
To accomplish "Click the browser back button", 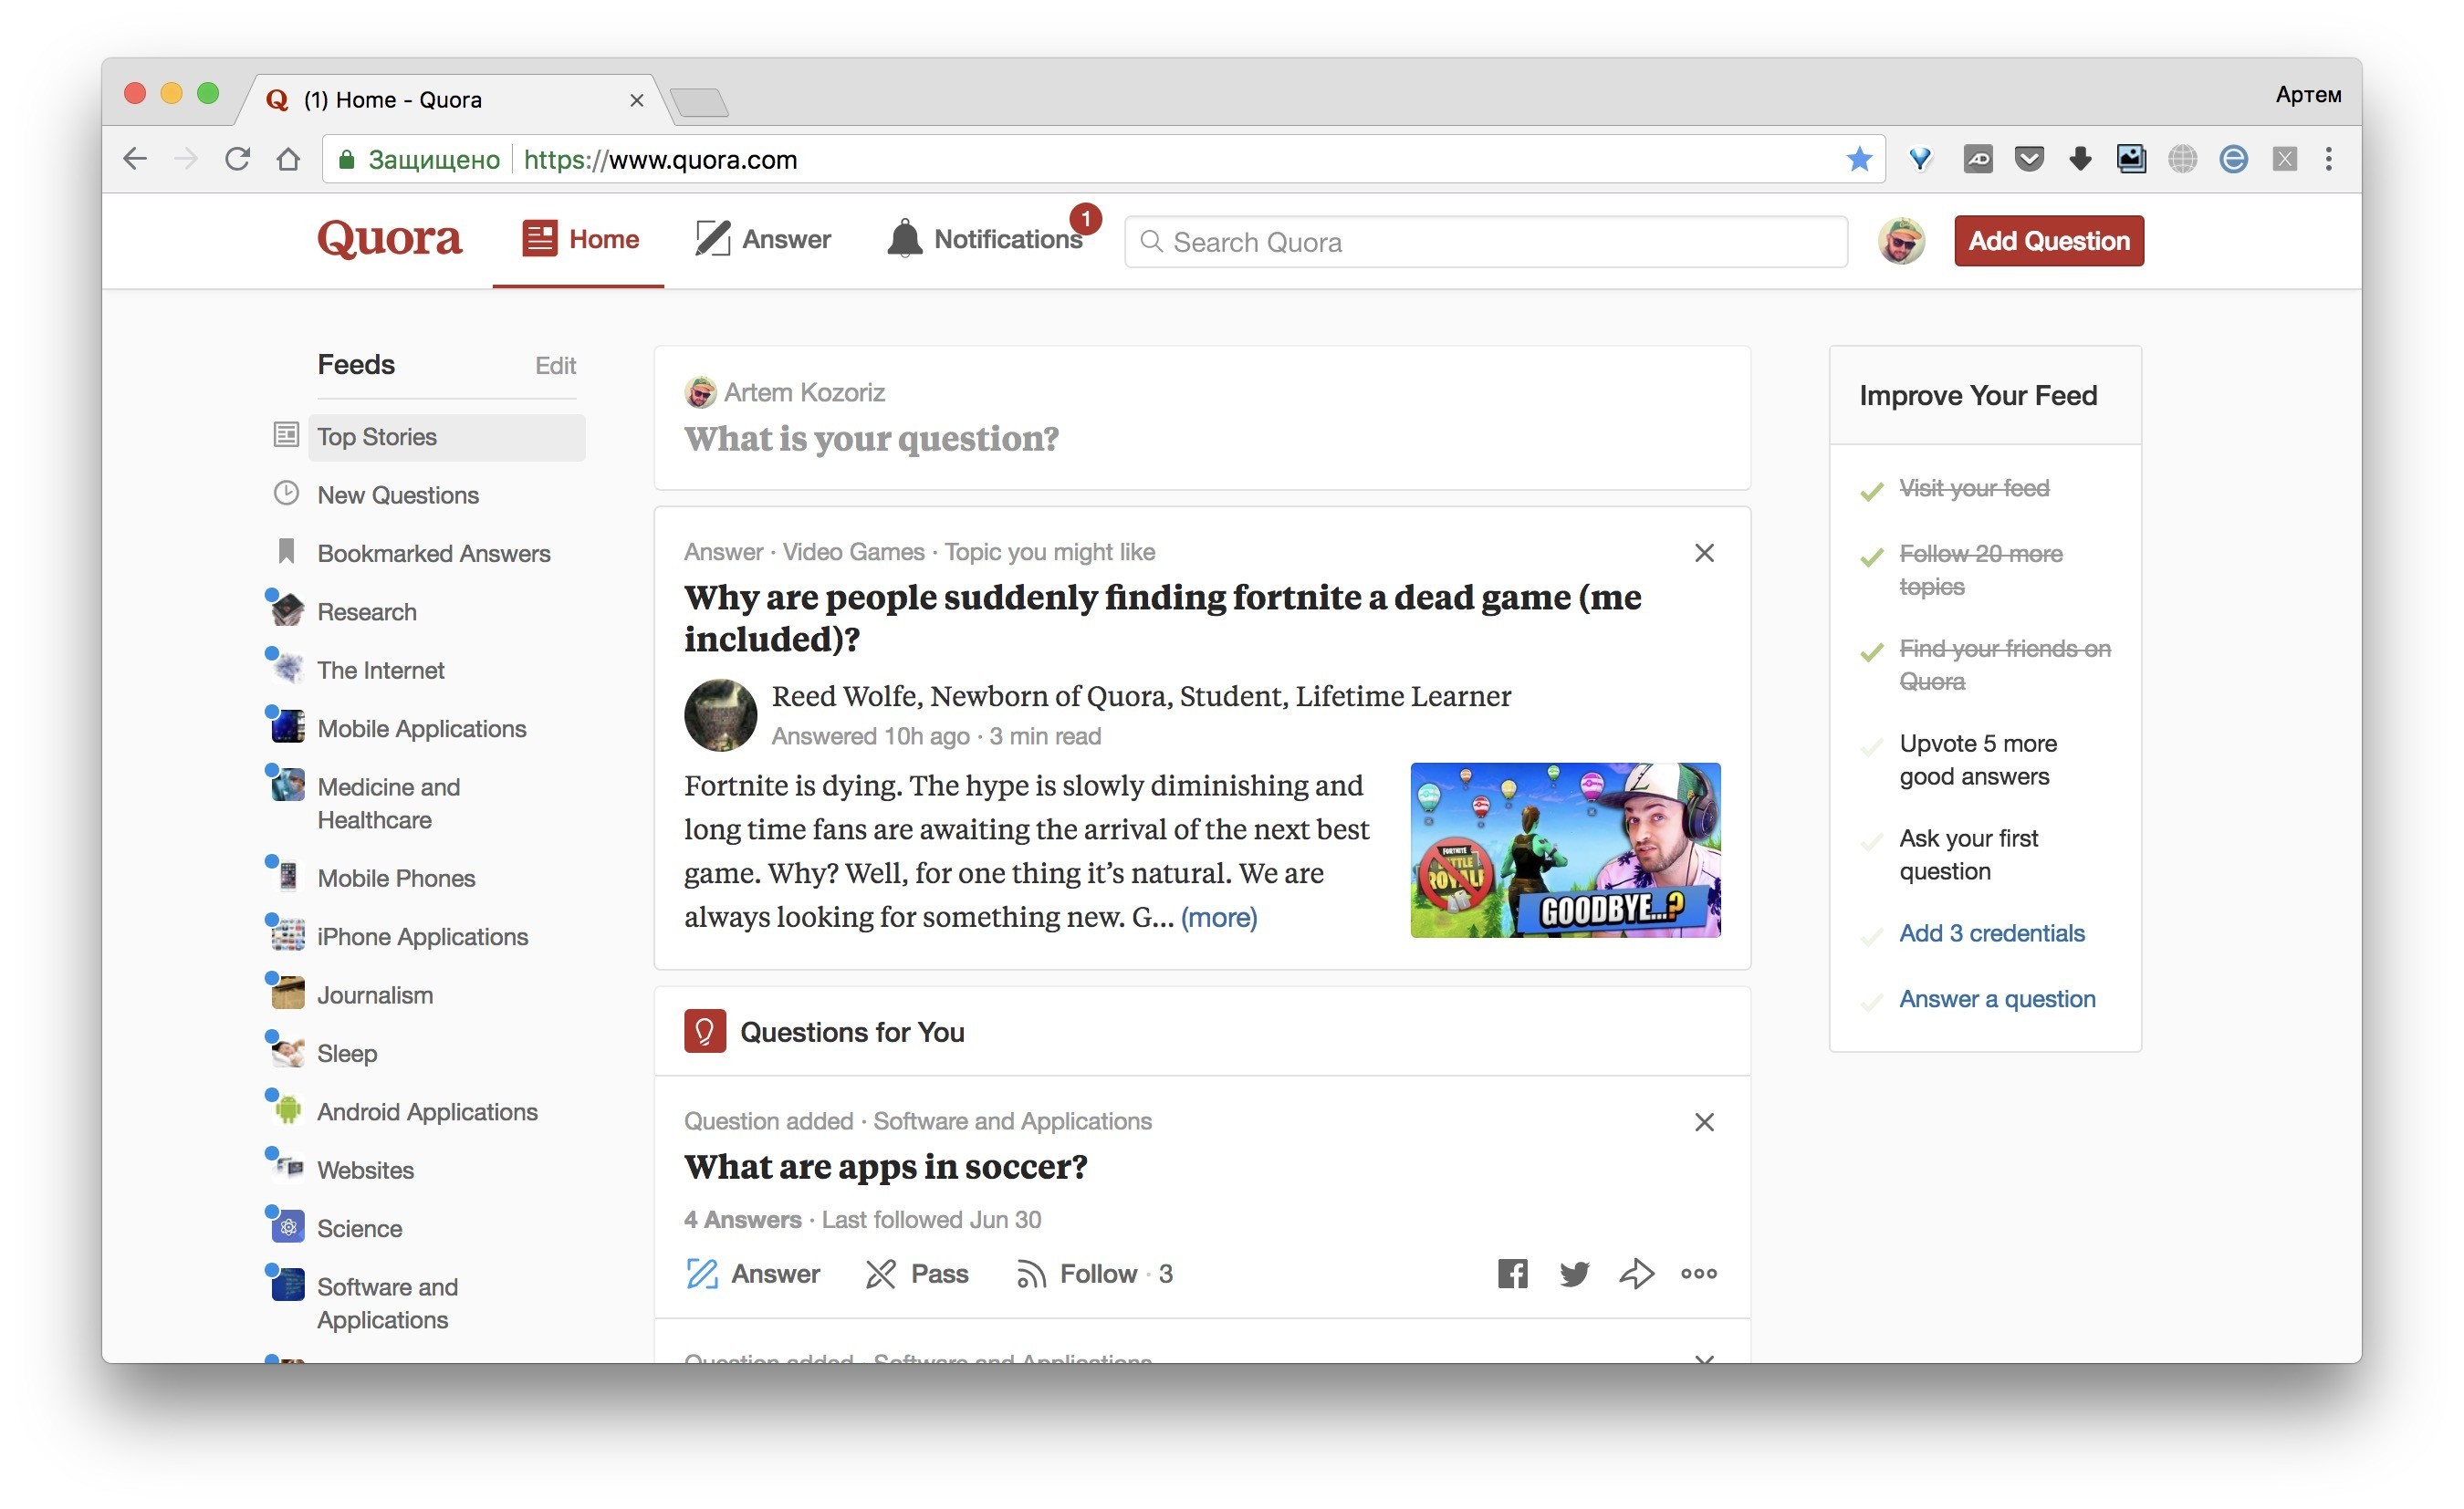I will click(135, 159).
